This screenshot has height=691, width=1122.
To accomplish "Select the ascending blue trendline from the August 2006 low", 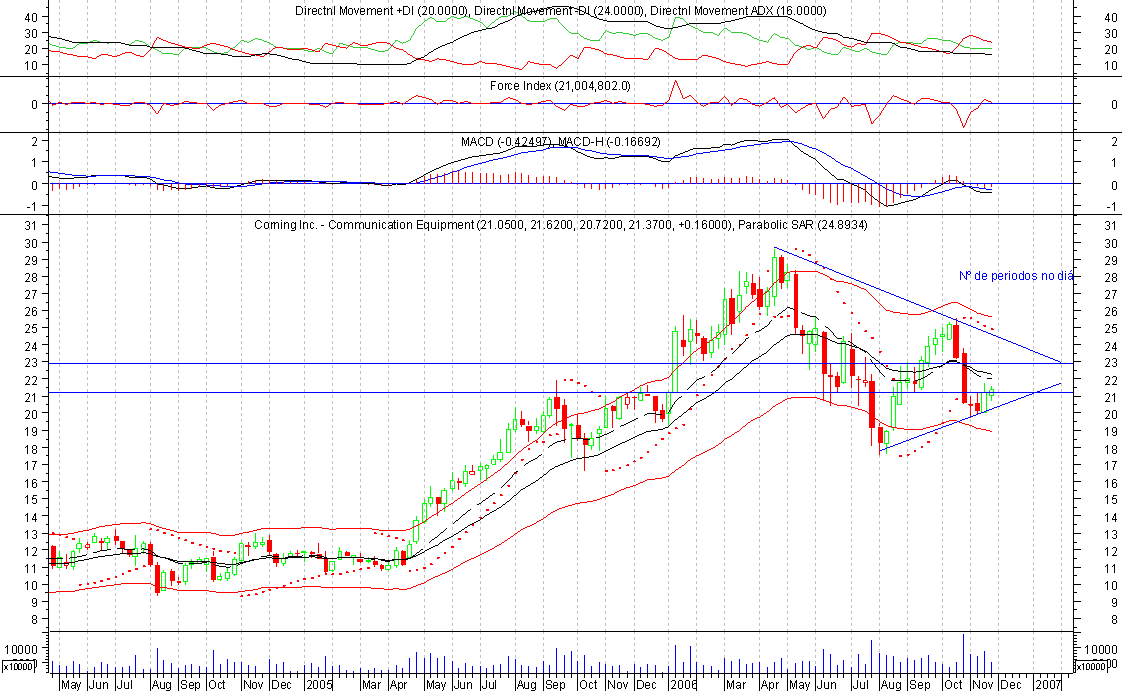I will 971,419.
